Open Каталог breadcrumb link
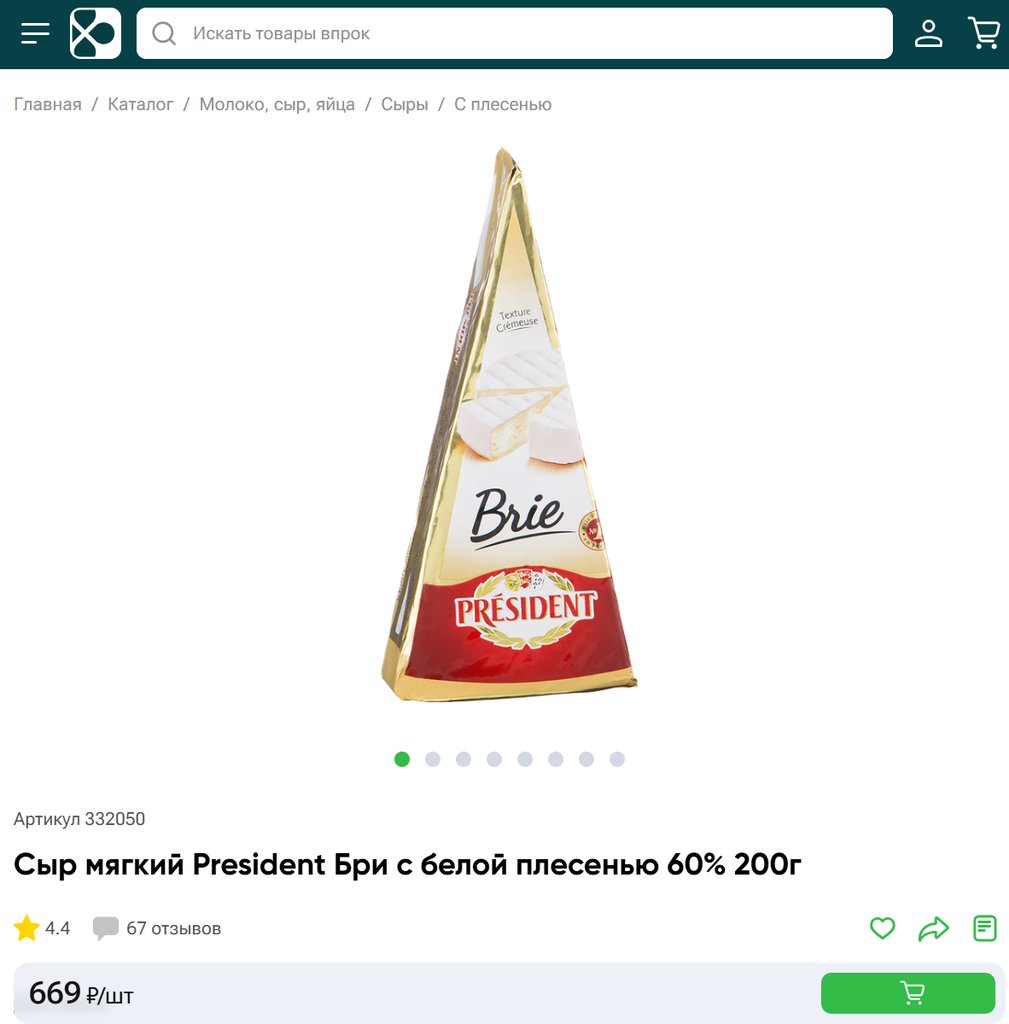Image resolution: width=1009 pixels, height=1024 pixels. pyautogui.click(x=140, y=104)
